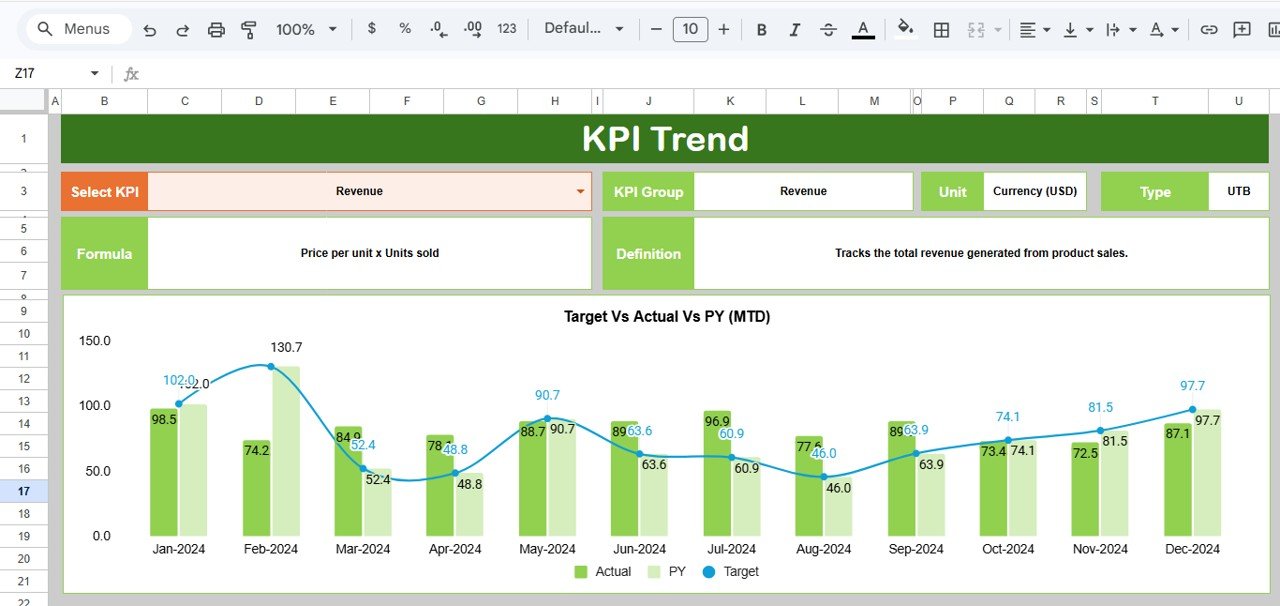This screenshot has height=606, width=1280.
Task: Open the number format 123 menu
Action: (x=507, y=29)
